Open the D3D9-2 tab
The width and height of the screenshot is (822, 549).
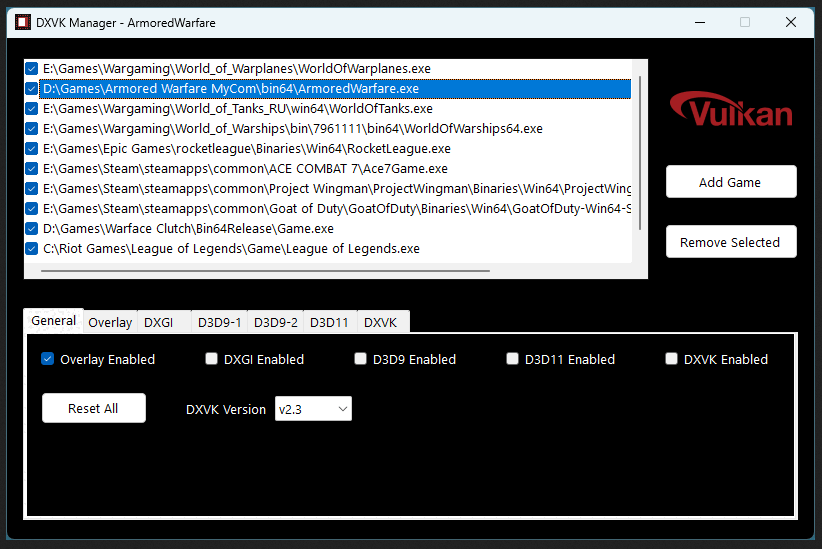click(276, 322)
